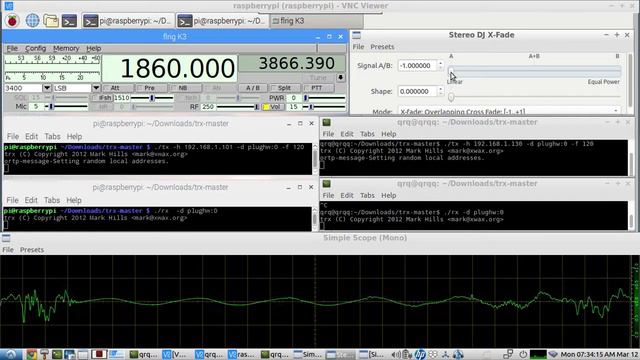Open the LSB mode dropdown arrow
The height and width of the screenshot is (360, 640).
pyautogui.click(x=96, y=88)
